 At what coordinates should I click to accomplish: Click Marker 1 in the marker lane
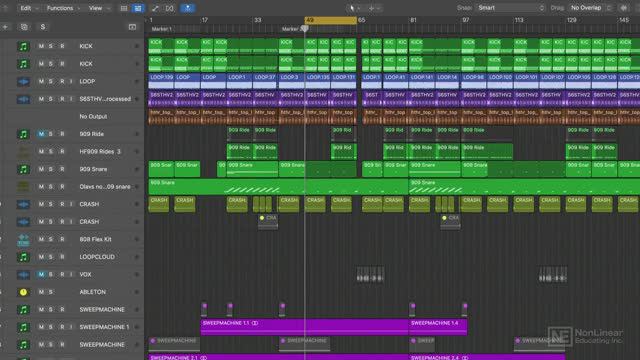pos(162,29)
